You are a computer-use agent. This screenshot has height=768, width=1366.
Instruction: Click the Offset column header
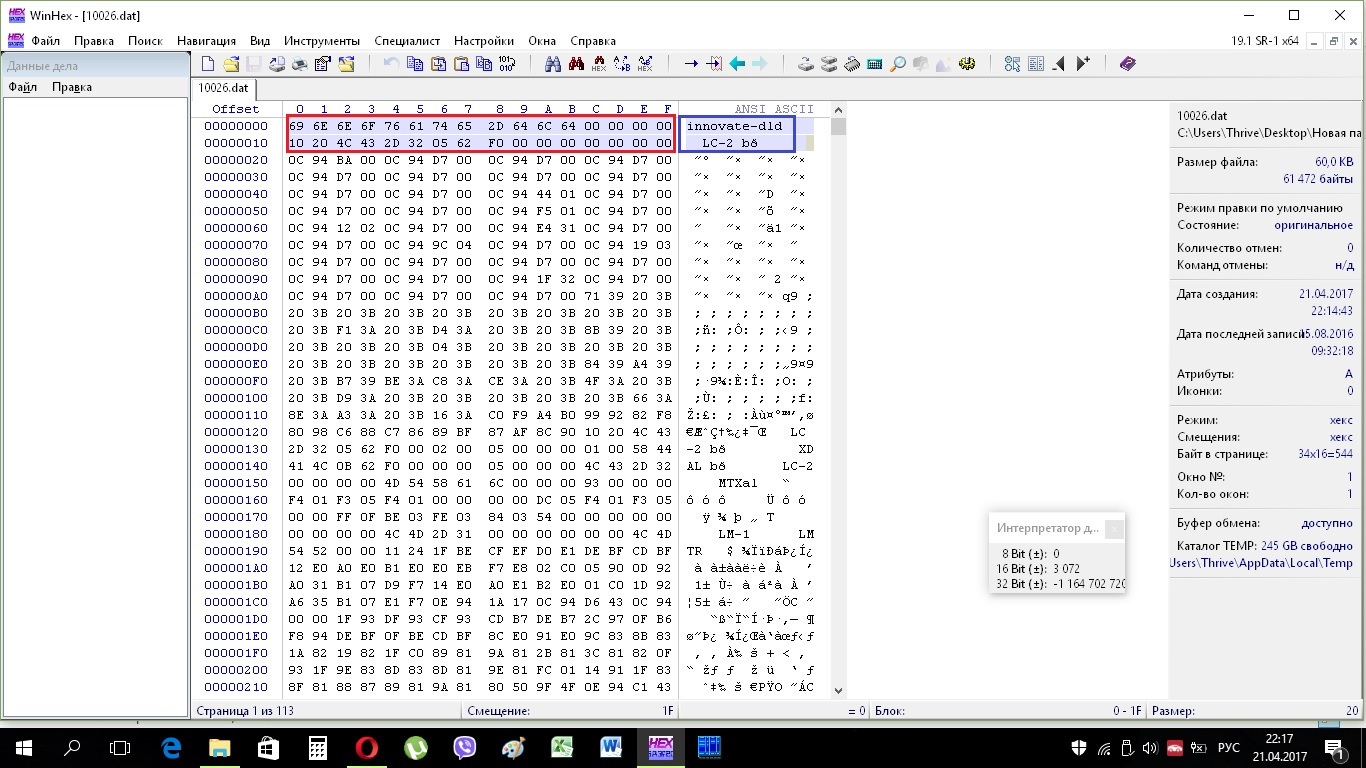click(x=236, y=109)
